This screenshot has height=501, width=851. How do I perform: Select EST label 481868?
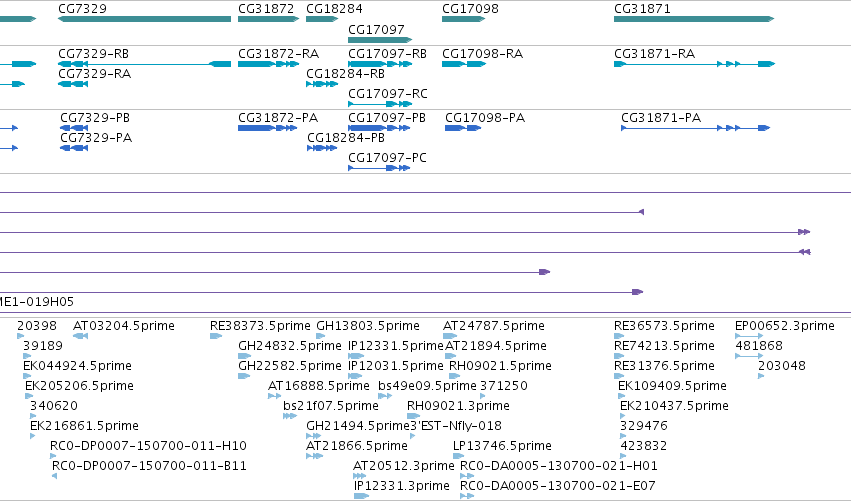[759, 346]
